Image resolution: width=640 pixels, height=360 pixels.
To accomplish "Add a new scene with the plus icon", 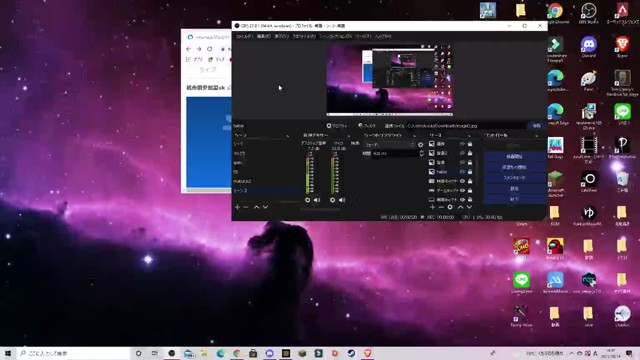I will [x=237, y=207].
